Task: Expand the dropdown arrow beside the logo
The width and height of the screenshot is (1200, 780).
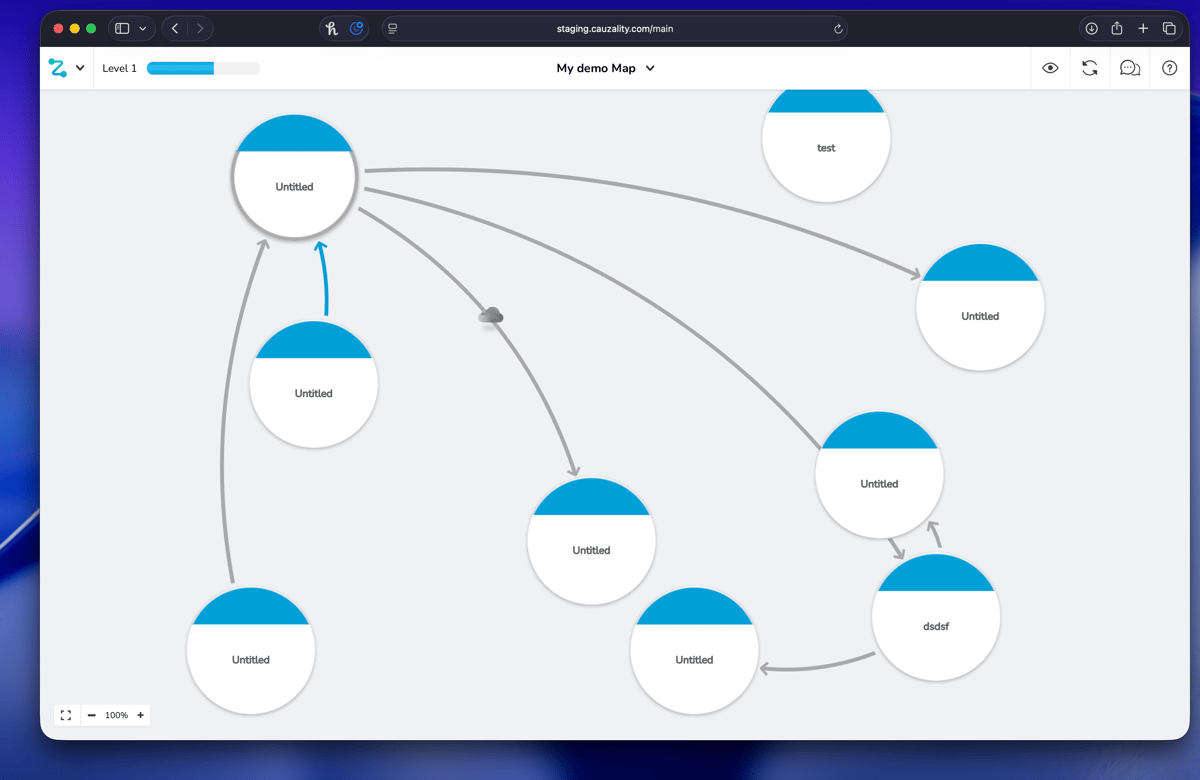Action: pos(80,68)
